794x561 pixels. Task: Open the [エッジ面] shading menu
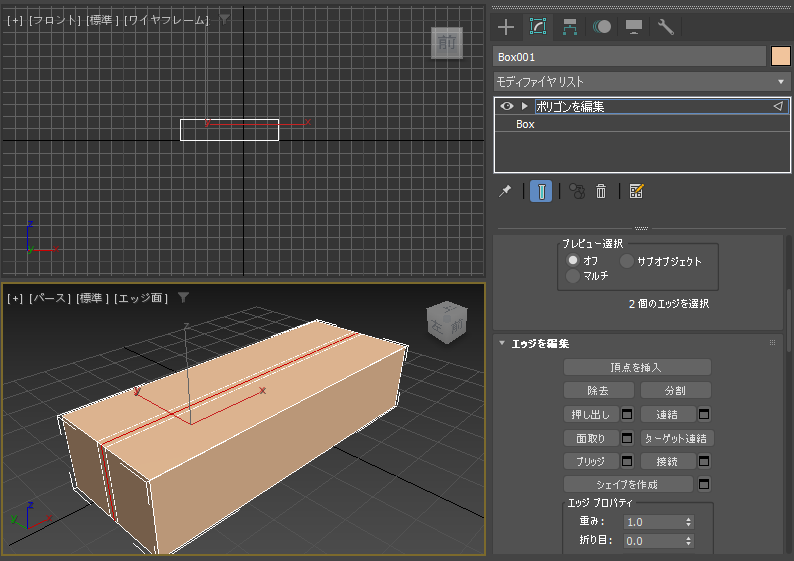click(141, 298)
